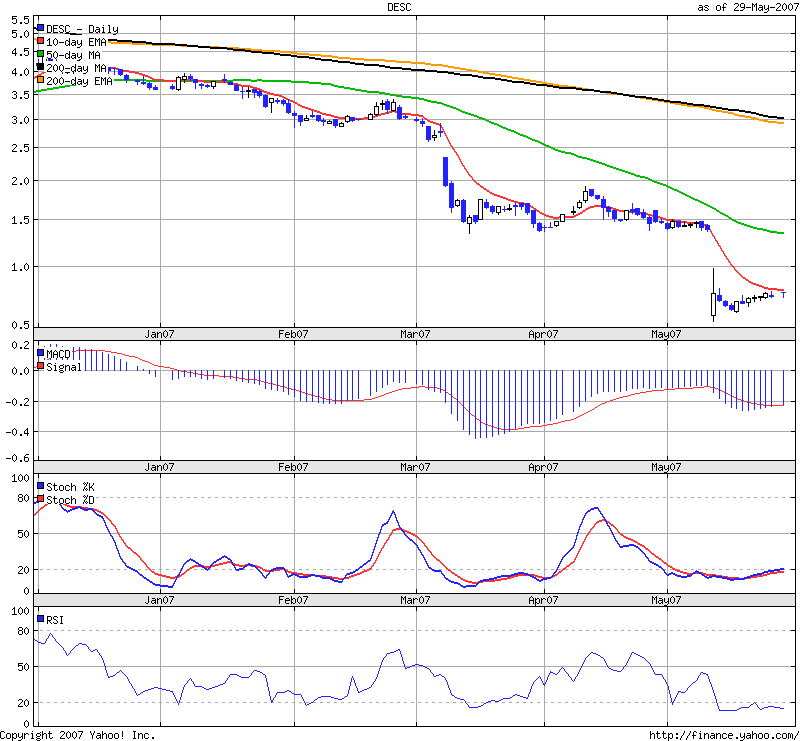The height and width of the screenshot is (741, 800).
Task: Click the DESC chart title
Action: click(399, 7)
